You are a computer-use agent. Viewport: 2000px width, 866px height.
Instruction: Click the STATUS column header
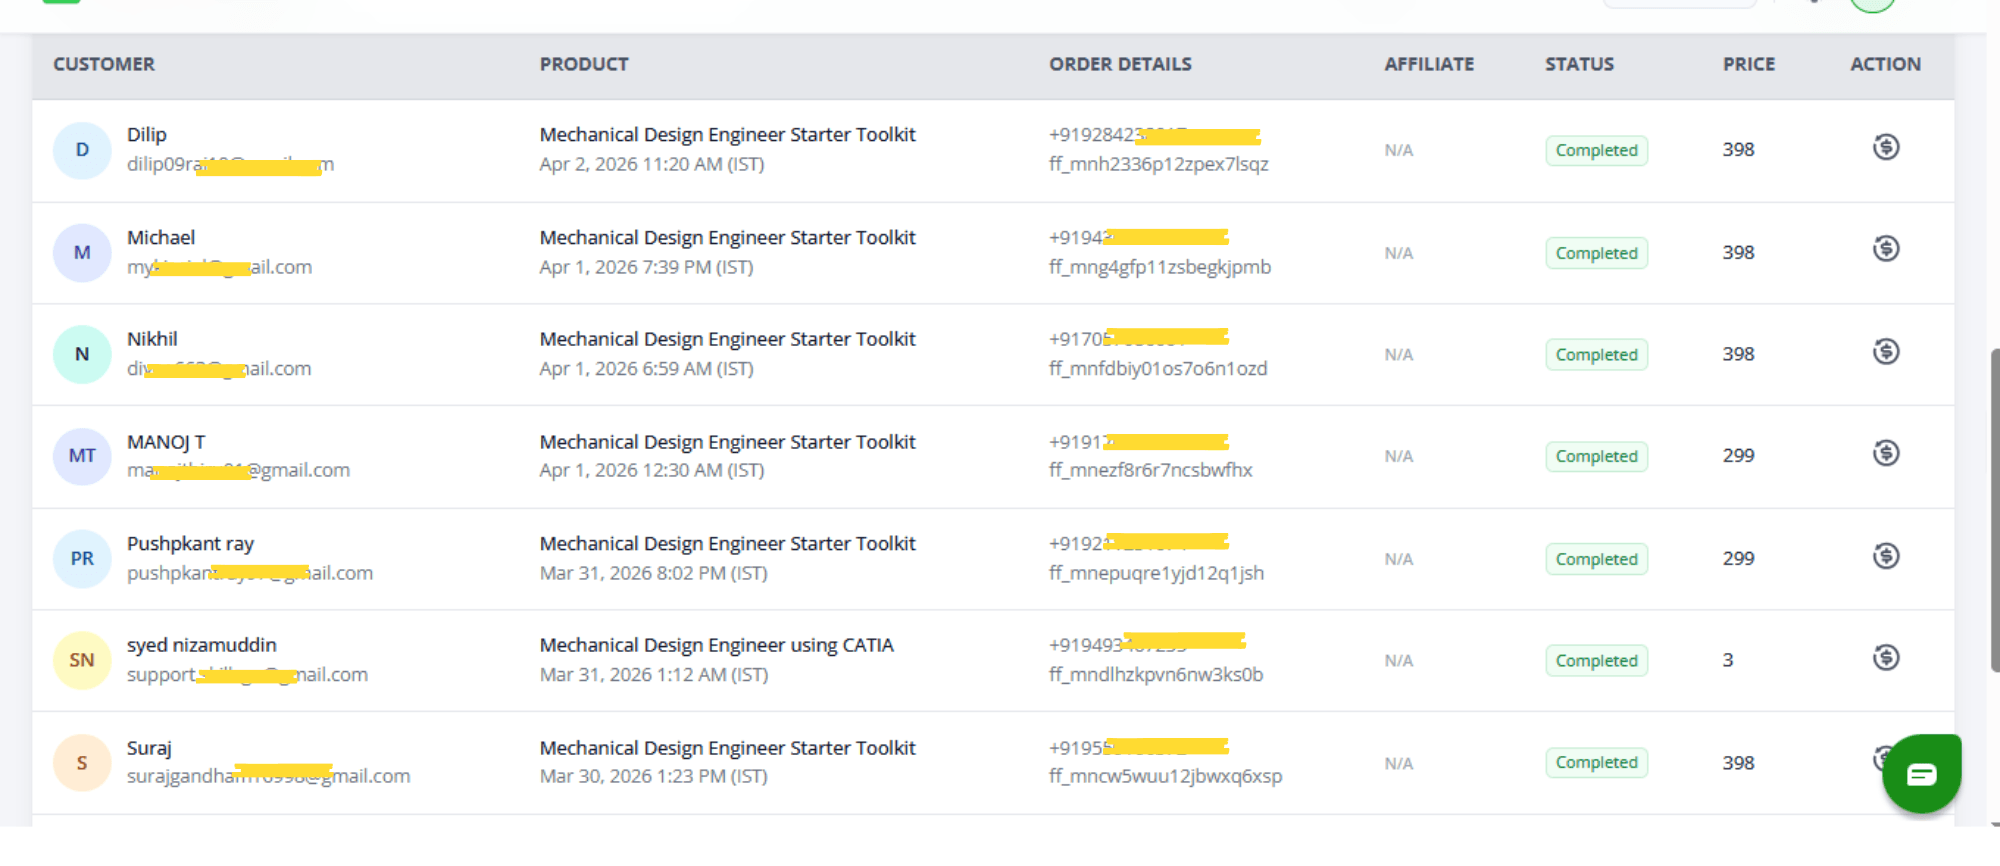(x=1579, y=65)
